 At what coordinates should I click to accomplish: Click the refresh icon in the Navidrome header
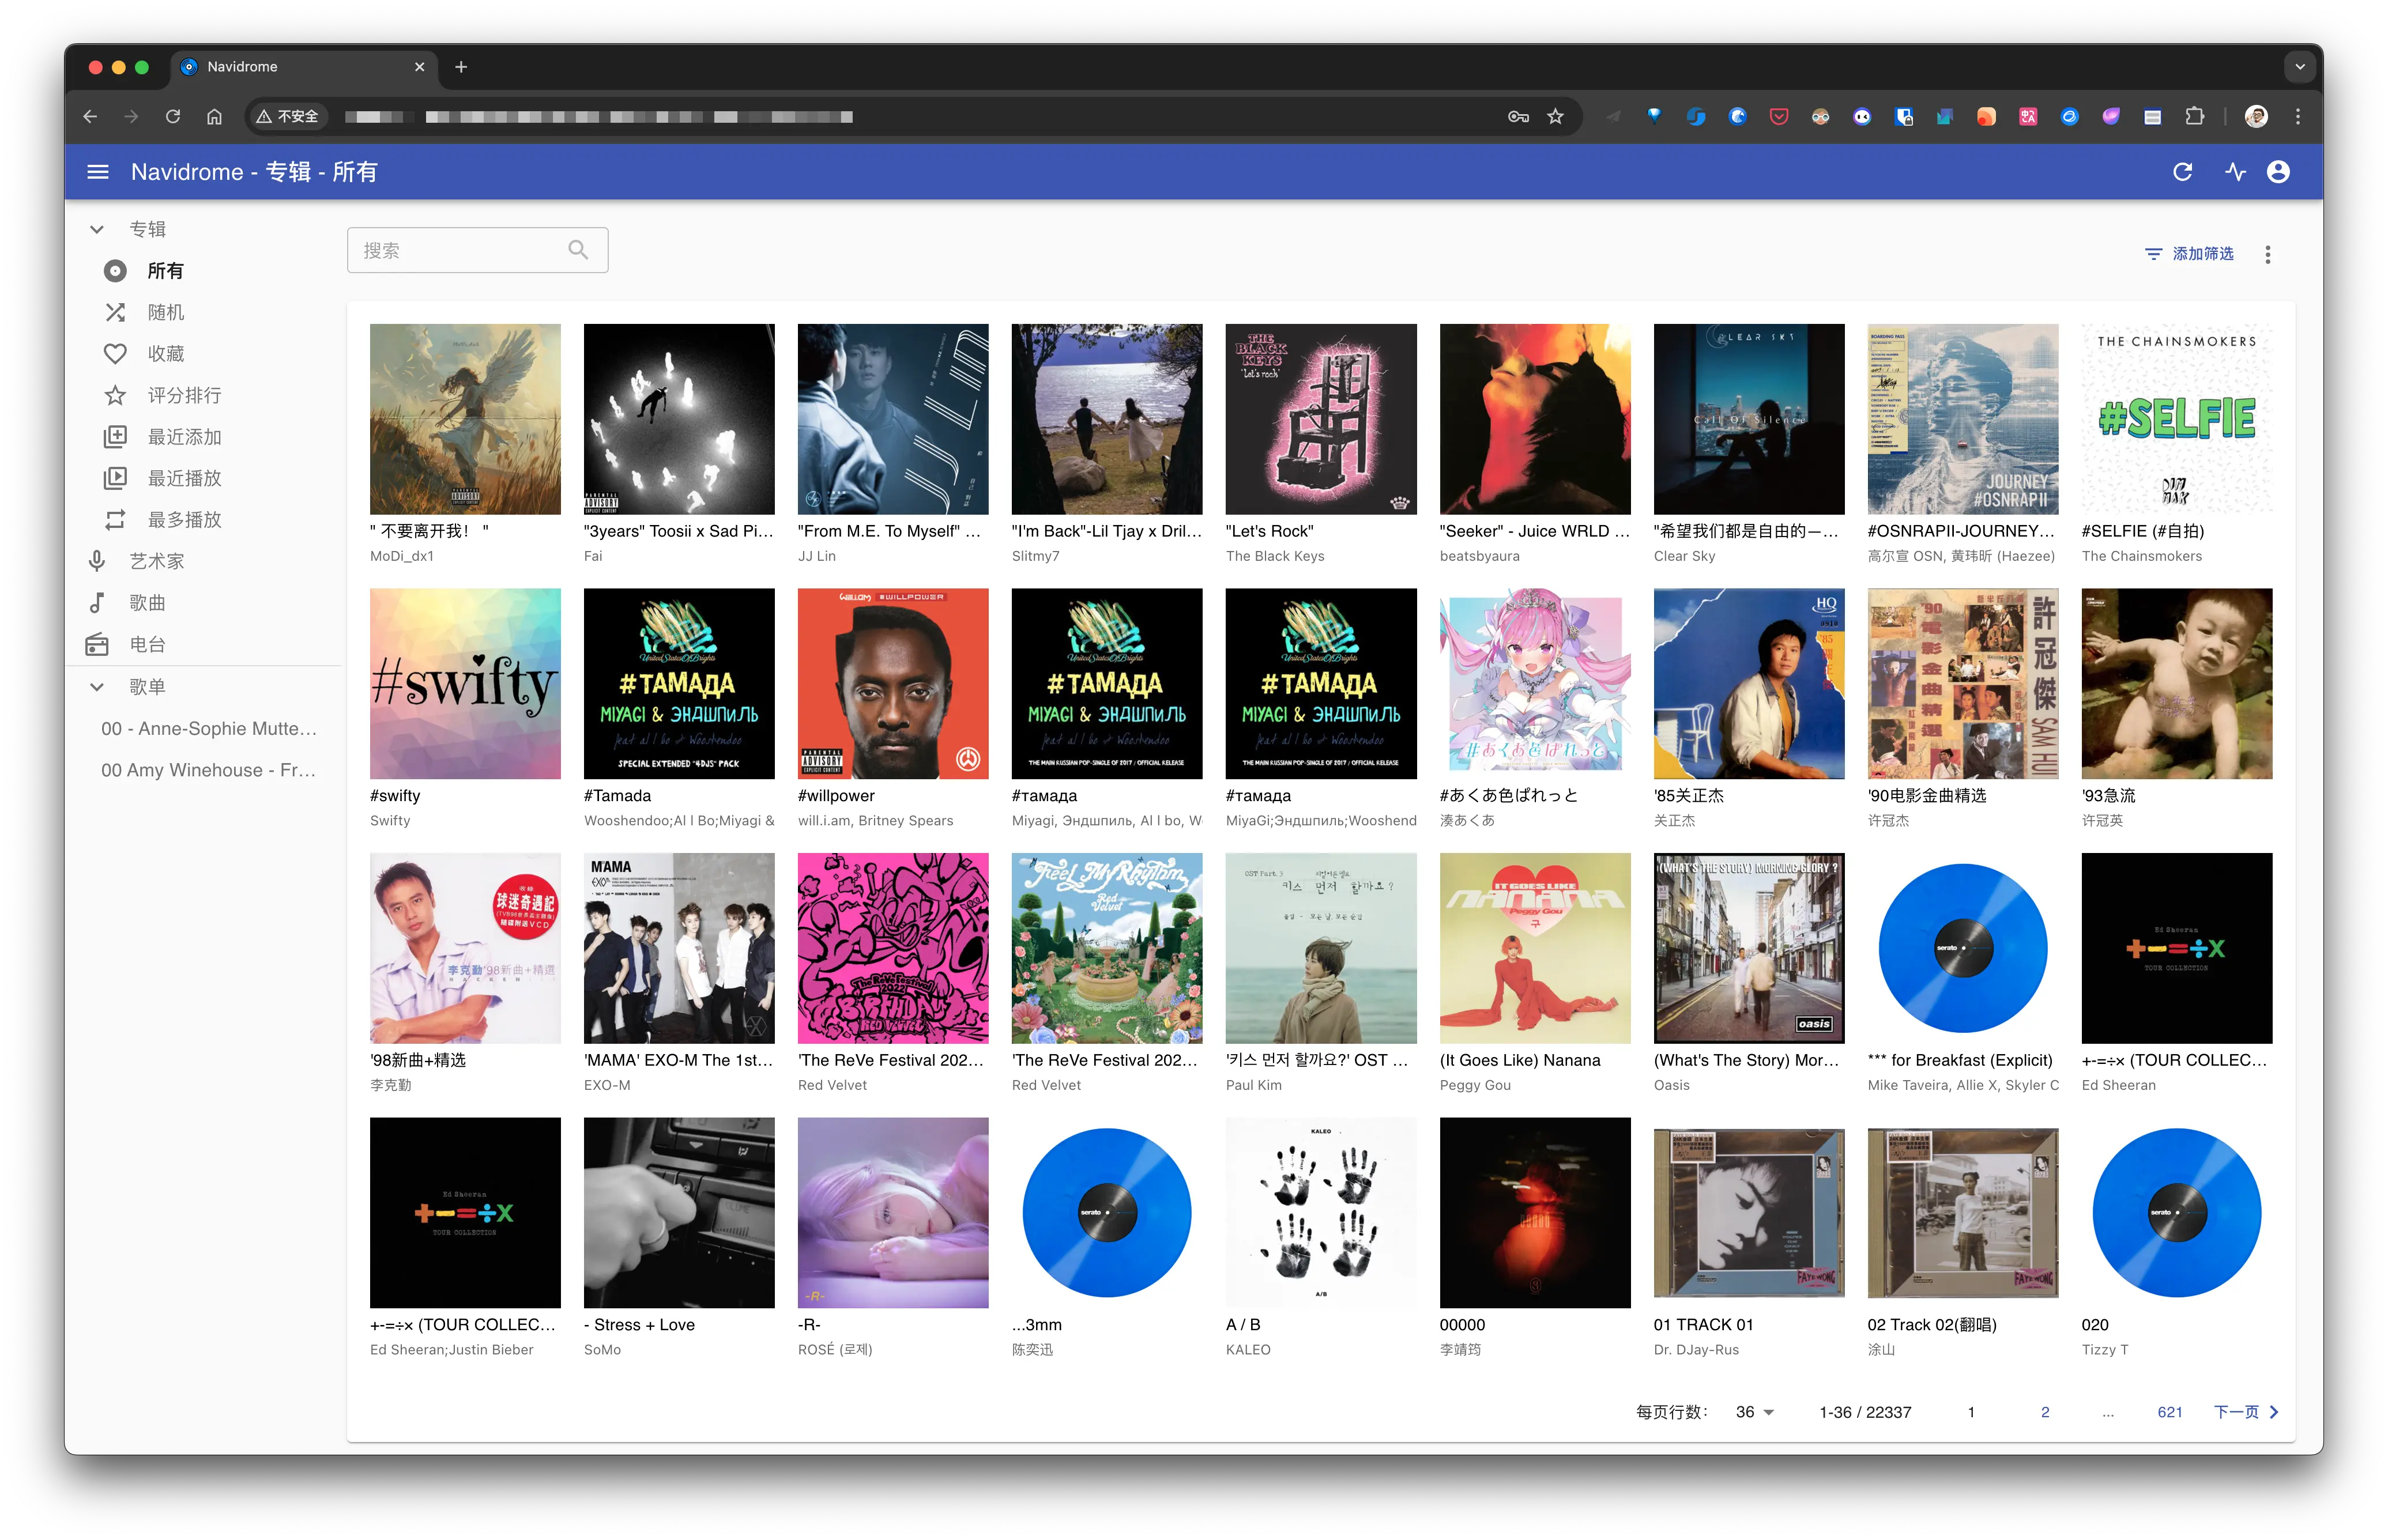2182,172
